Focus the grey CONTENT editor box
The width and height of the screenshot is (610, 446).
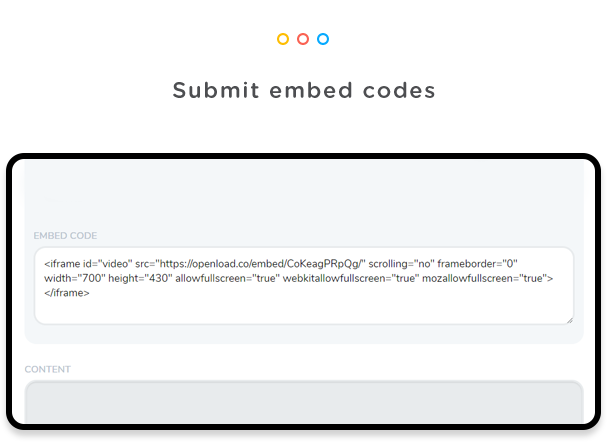tap(304, 402)
